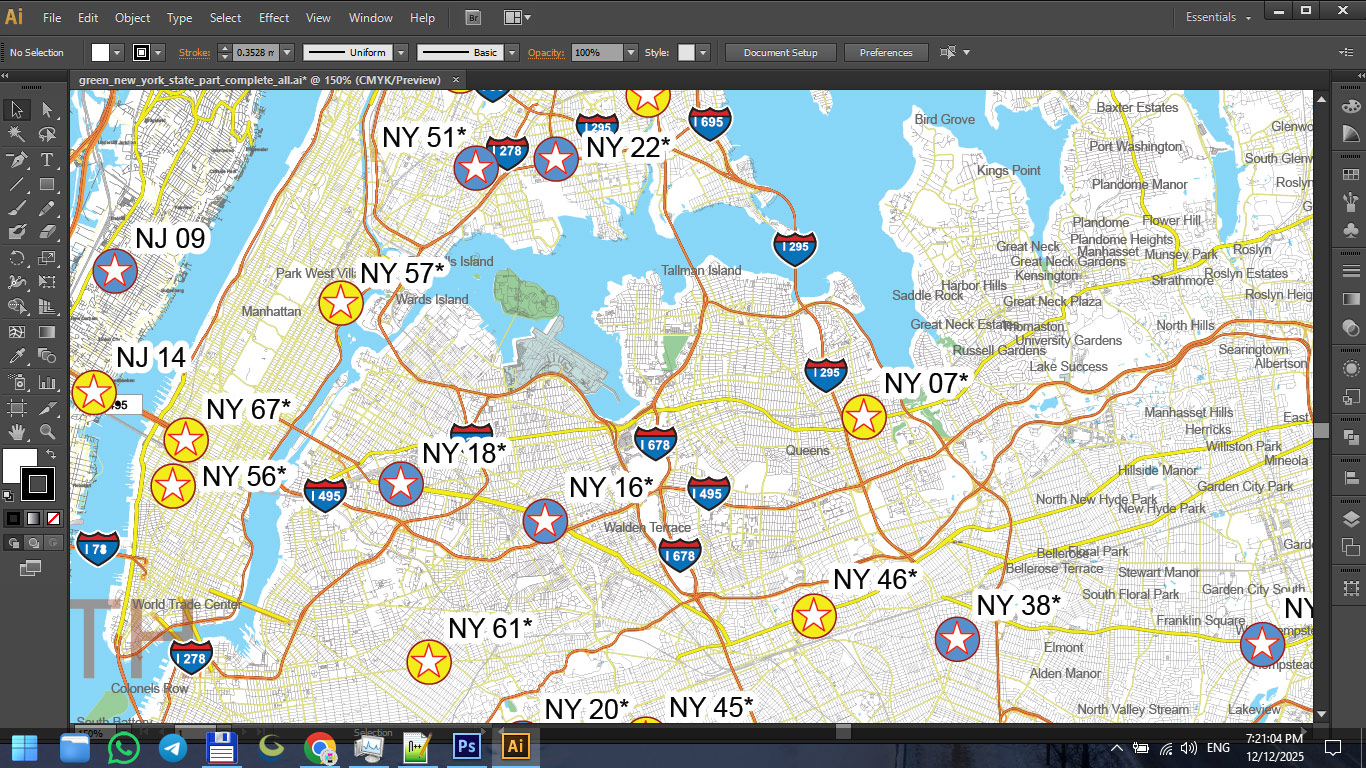Click the Preferences button
Screen dimensions: 1366x768
885,53
